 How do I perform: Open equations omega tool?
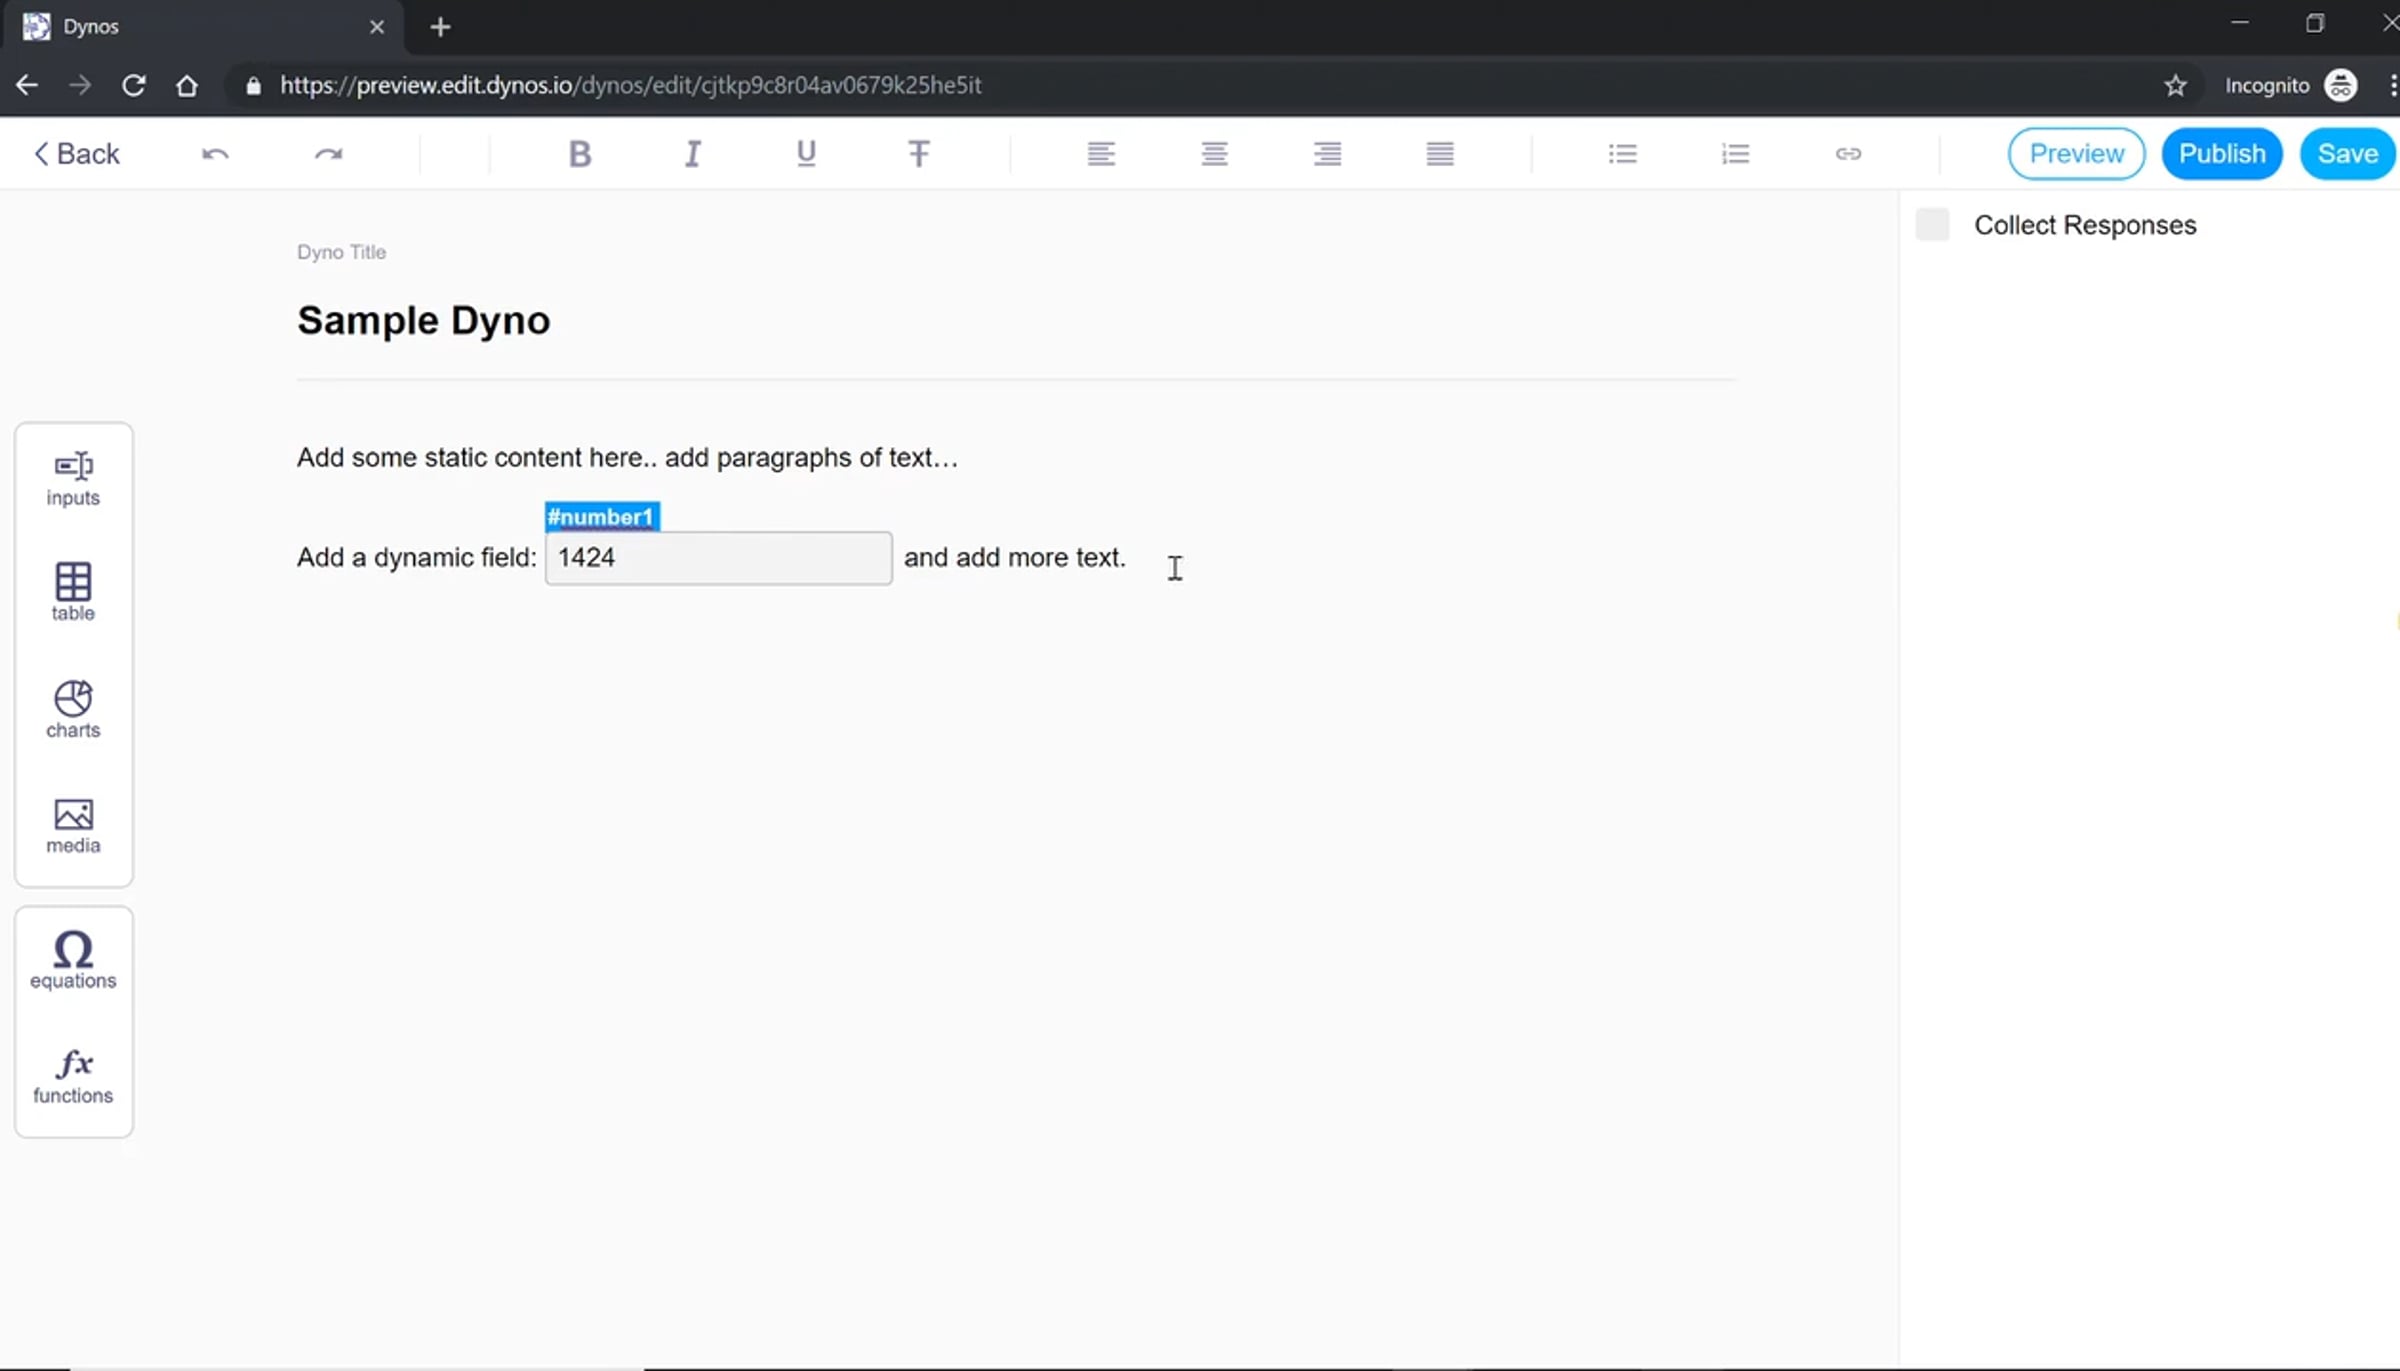point(73,959)
